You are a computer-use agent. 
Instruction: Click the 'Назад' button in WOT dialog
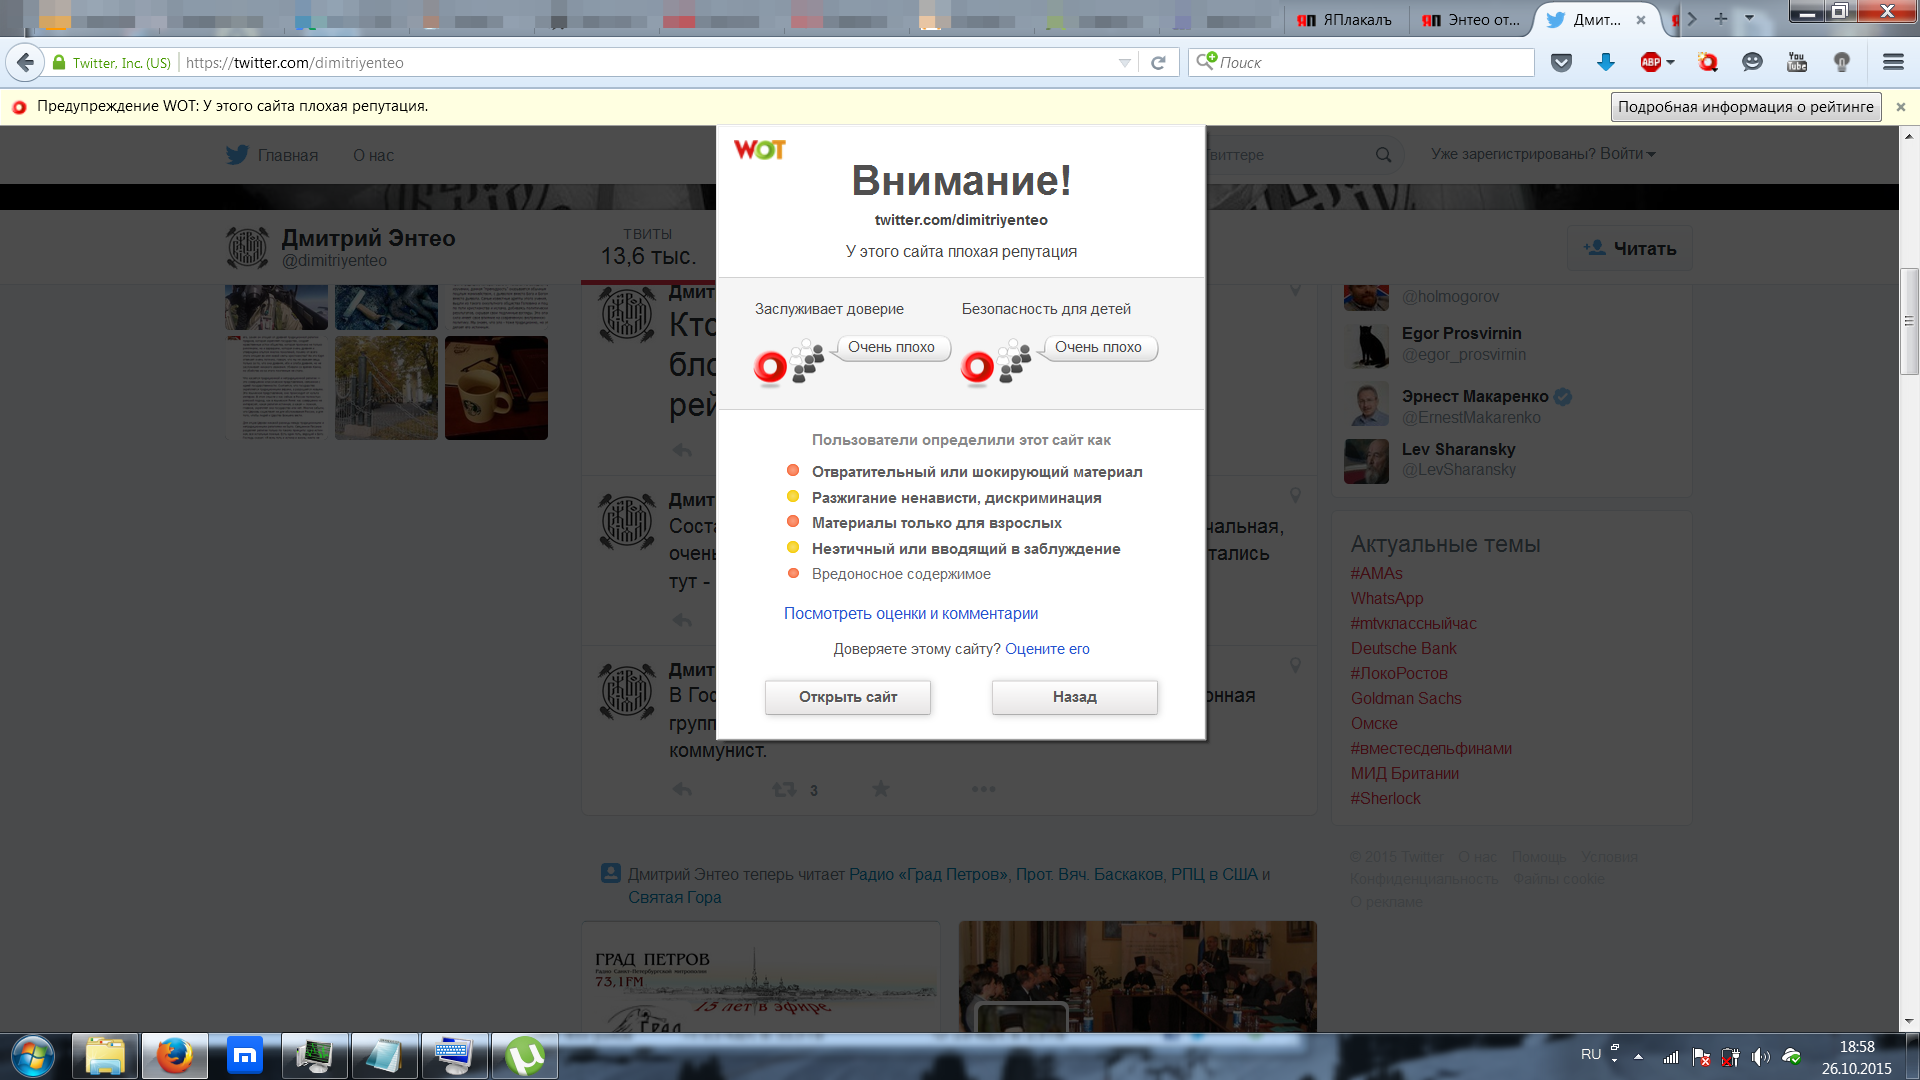click(x=1075, y=697)
